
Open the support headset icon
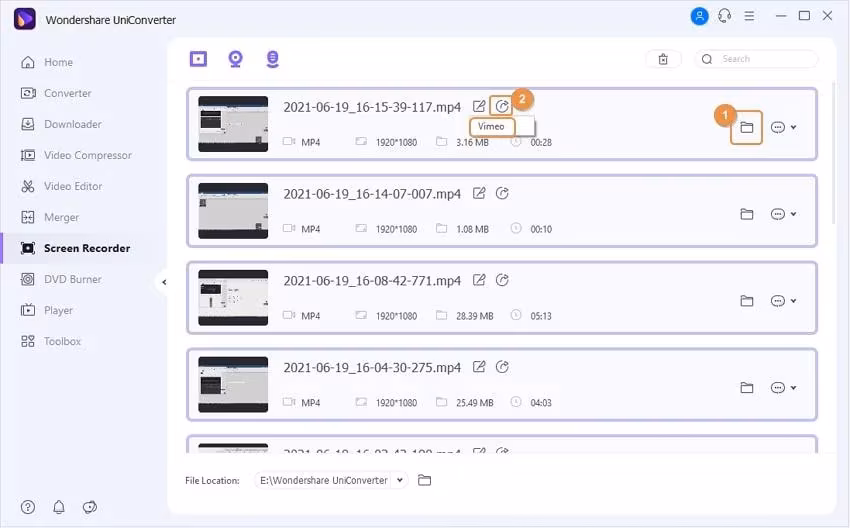(725, 16)
